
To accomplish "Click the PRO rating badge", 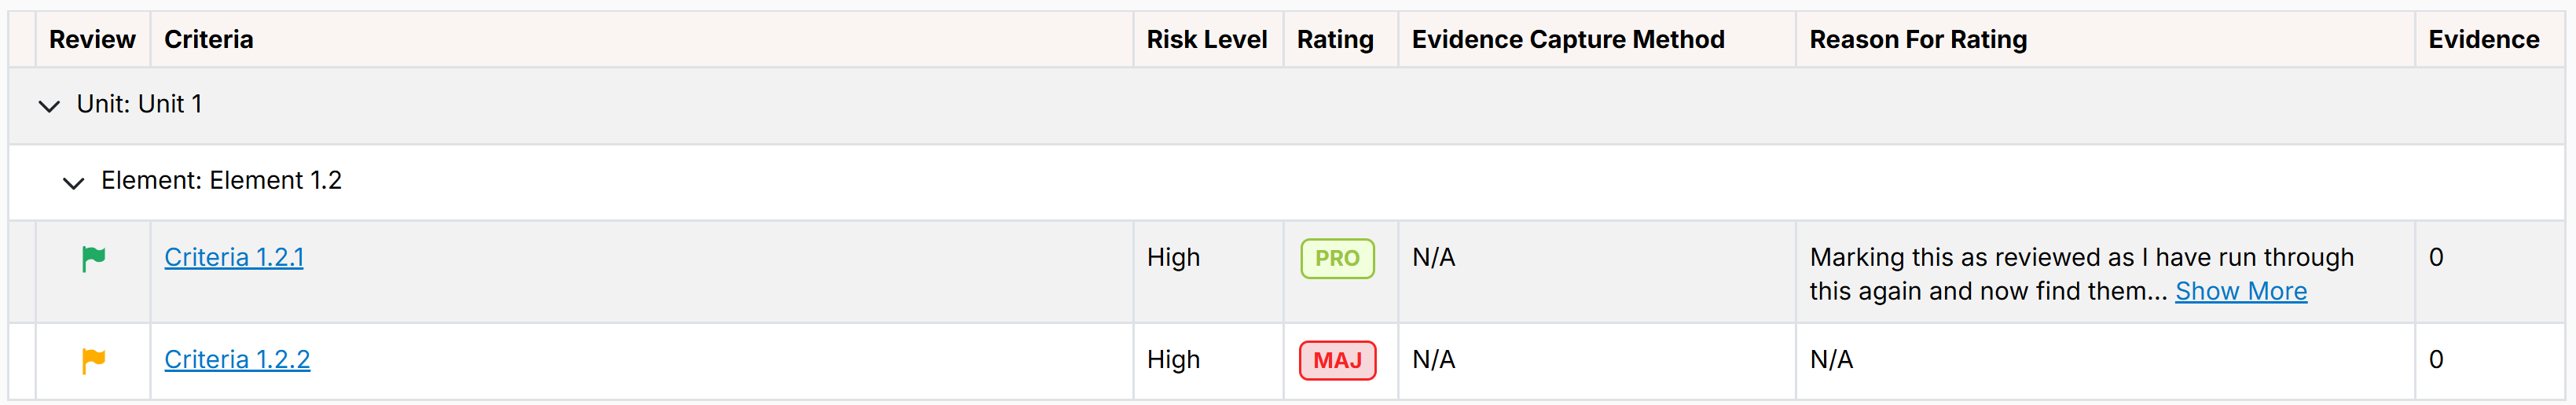I will pyautogui.click(x=1337, y=258).
